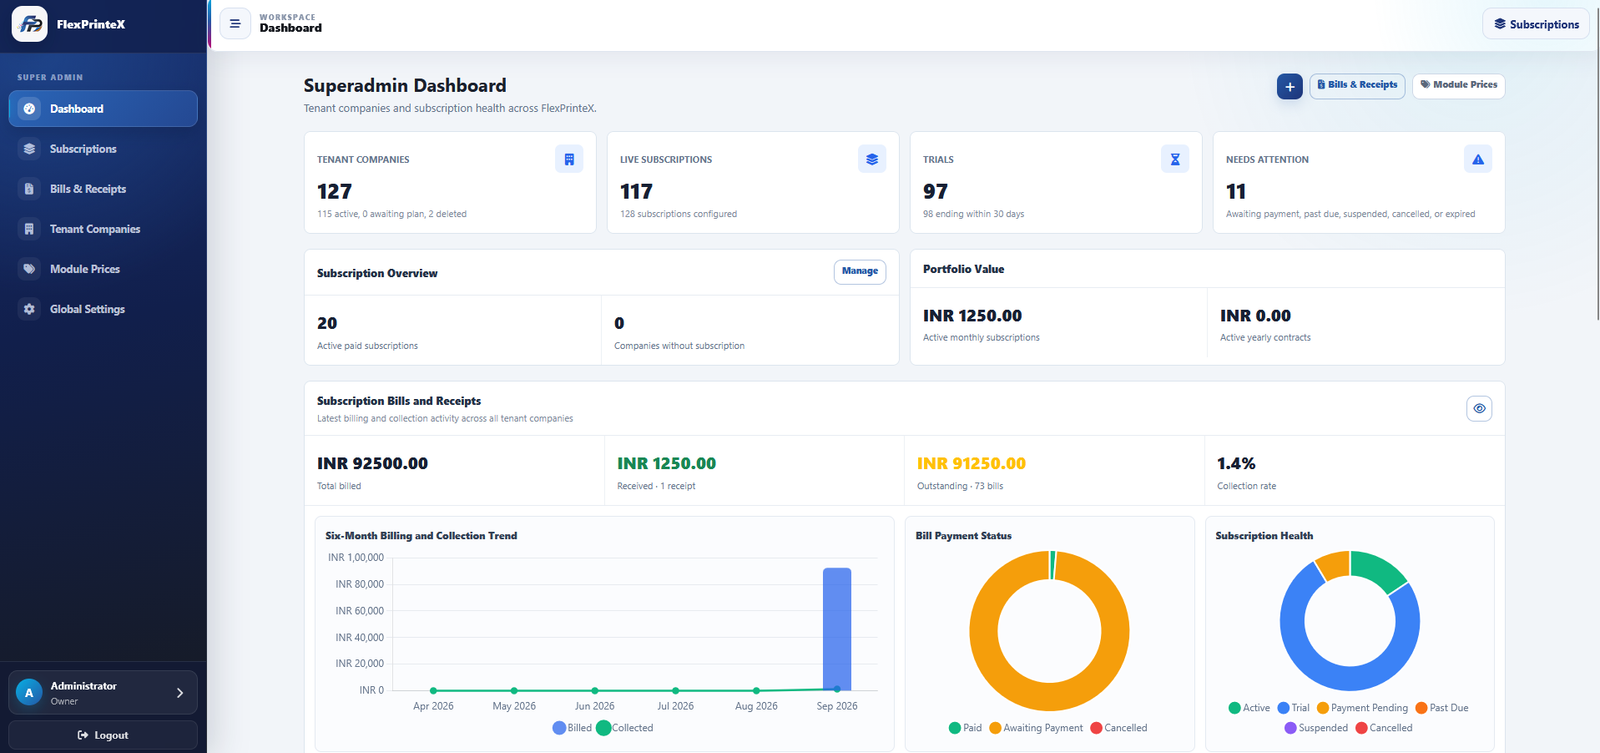
Task: Toggle Billed series in trend legend
Action: tap(572, 728)
